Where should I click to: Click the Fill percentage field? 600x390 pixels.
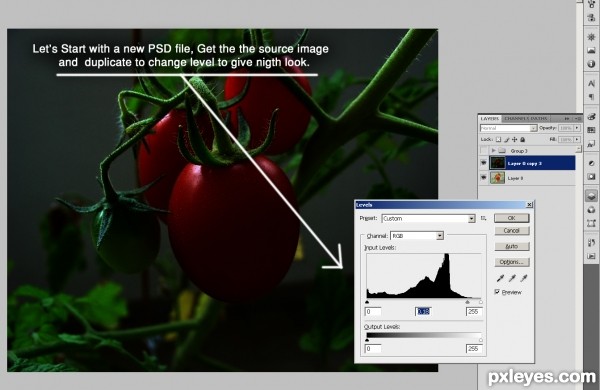click(566, 140)
